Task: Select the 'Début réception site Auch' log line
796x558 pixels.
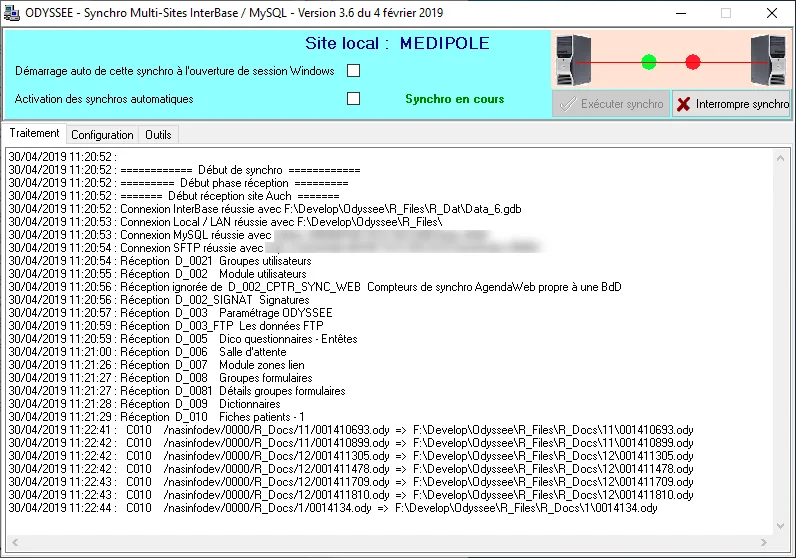Action: tap(174, 196)
